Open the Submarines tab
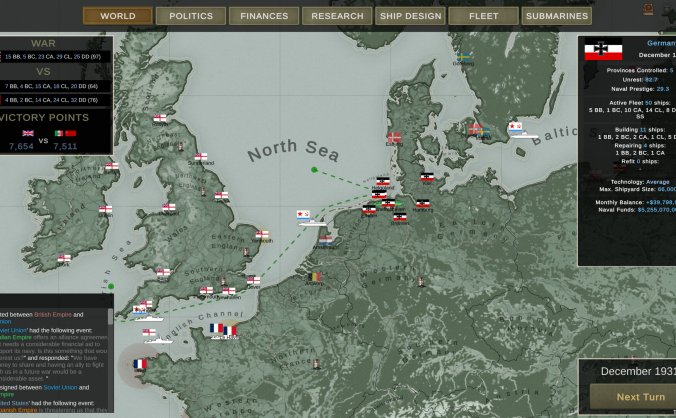Viewport: 676px width, 418px height. tap(556, 16)
